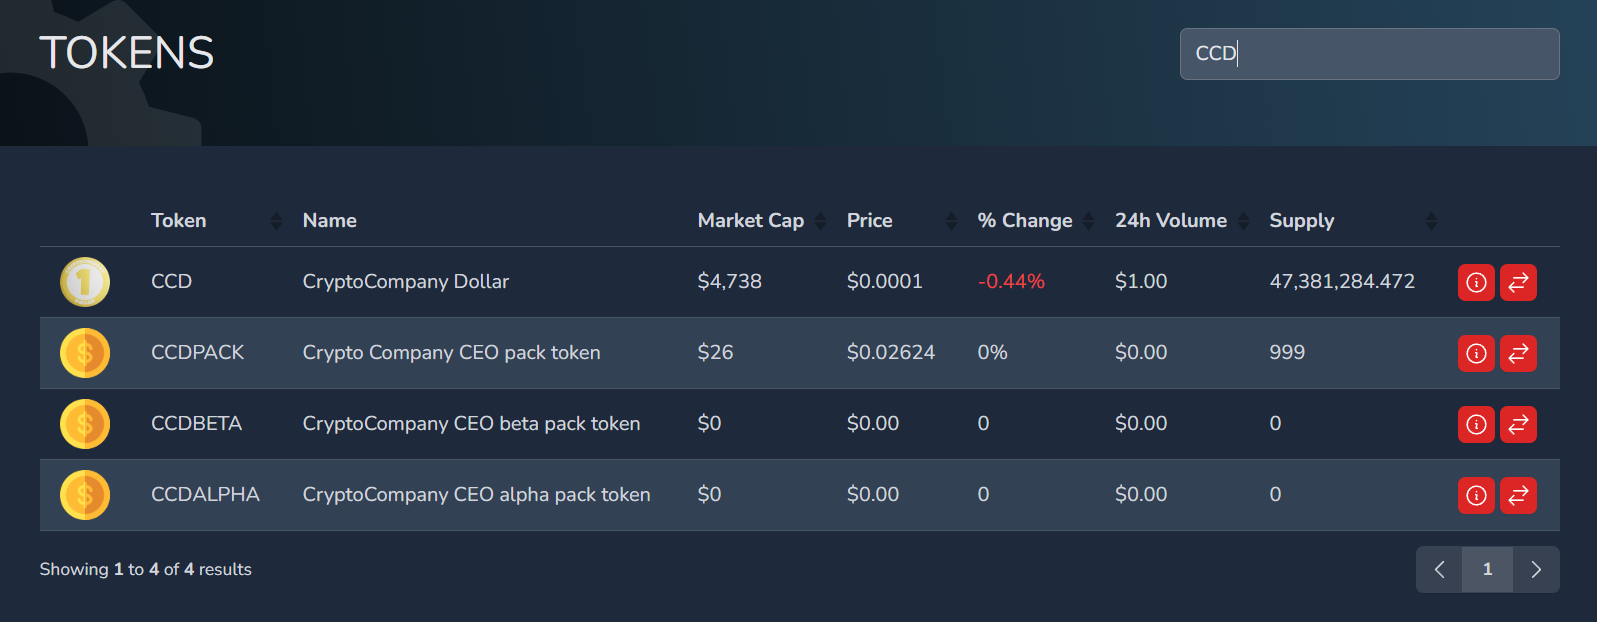Click the CCDPACK gold coin icon
Viewport: 1597px width, 622px height.
click(x=85, y=353)
